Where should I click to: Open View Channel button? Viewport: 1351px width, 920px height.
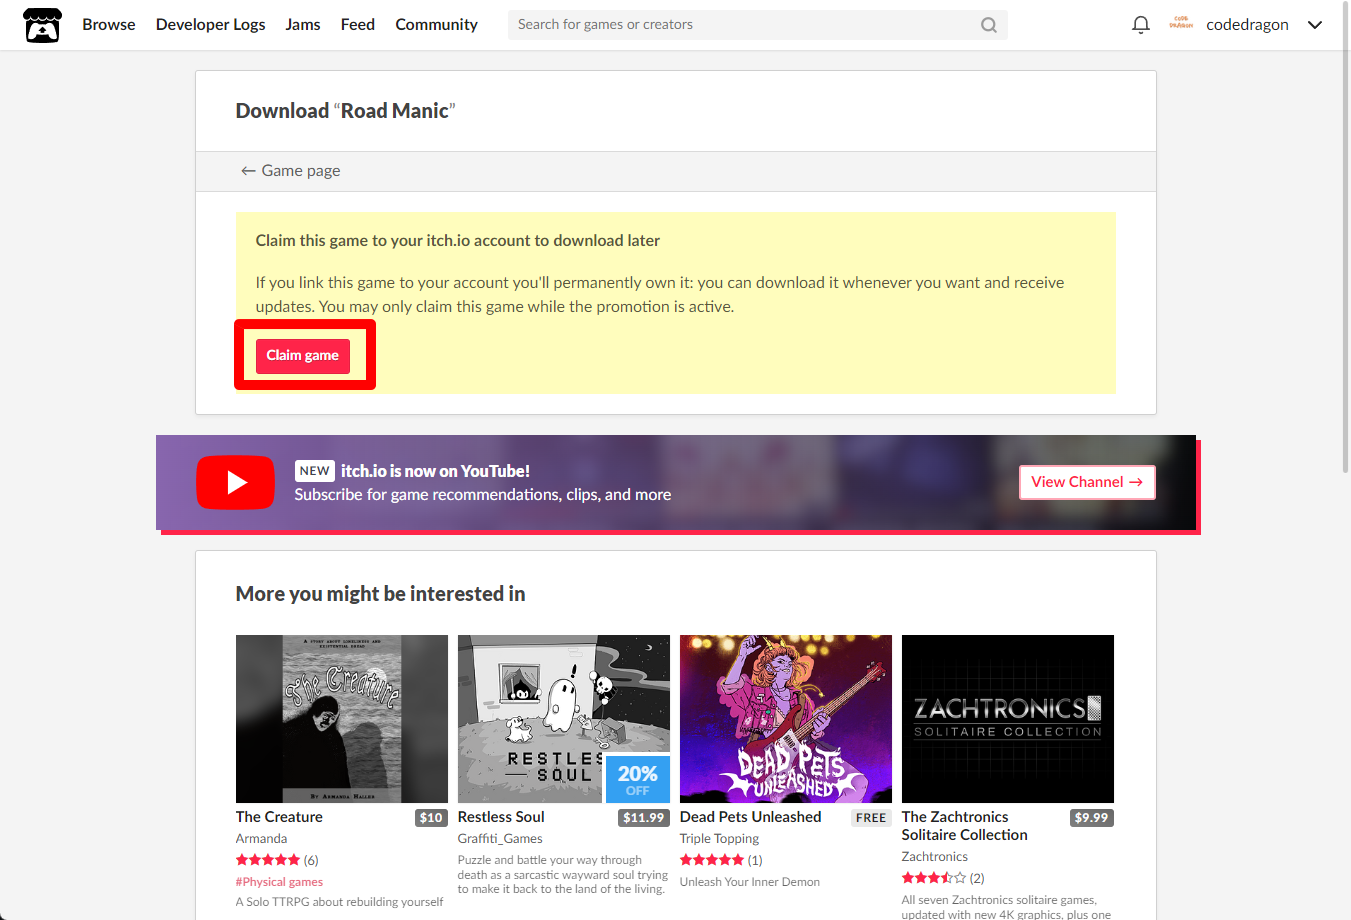click(x=1087, y=482)
